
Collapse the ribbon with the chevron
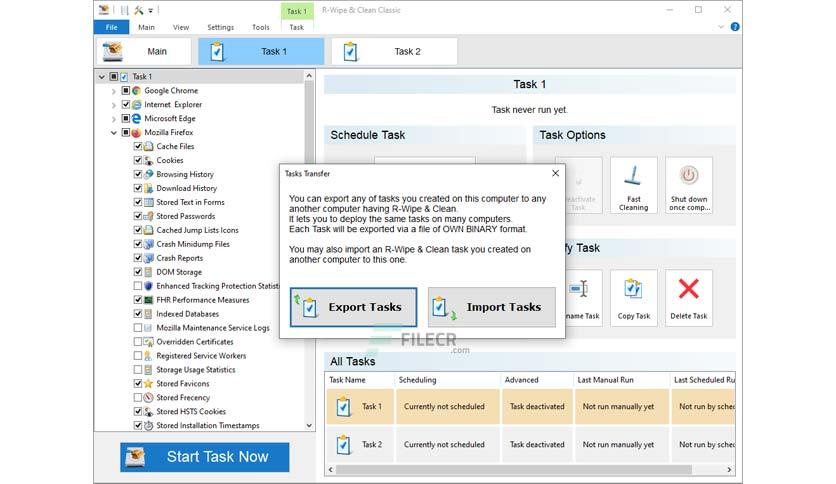(721, 27)
